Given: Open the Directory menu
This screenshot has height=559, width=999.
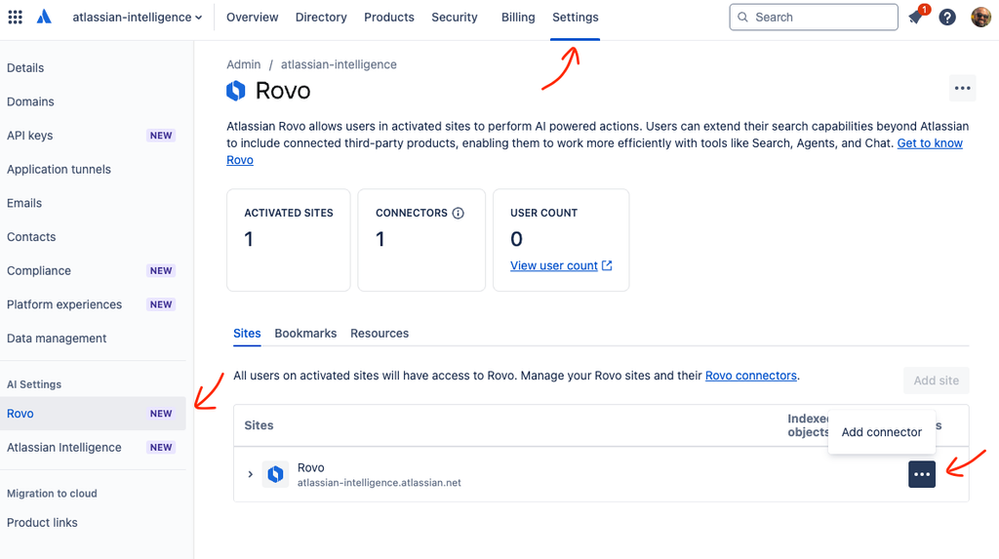Looking at the screenshot, I should click(x=321, y=17).
